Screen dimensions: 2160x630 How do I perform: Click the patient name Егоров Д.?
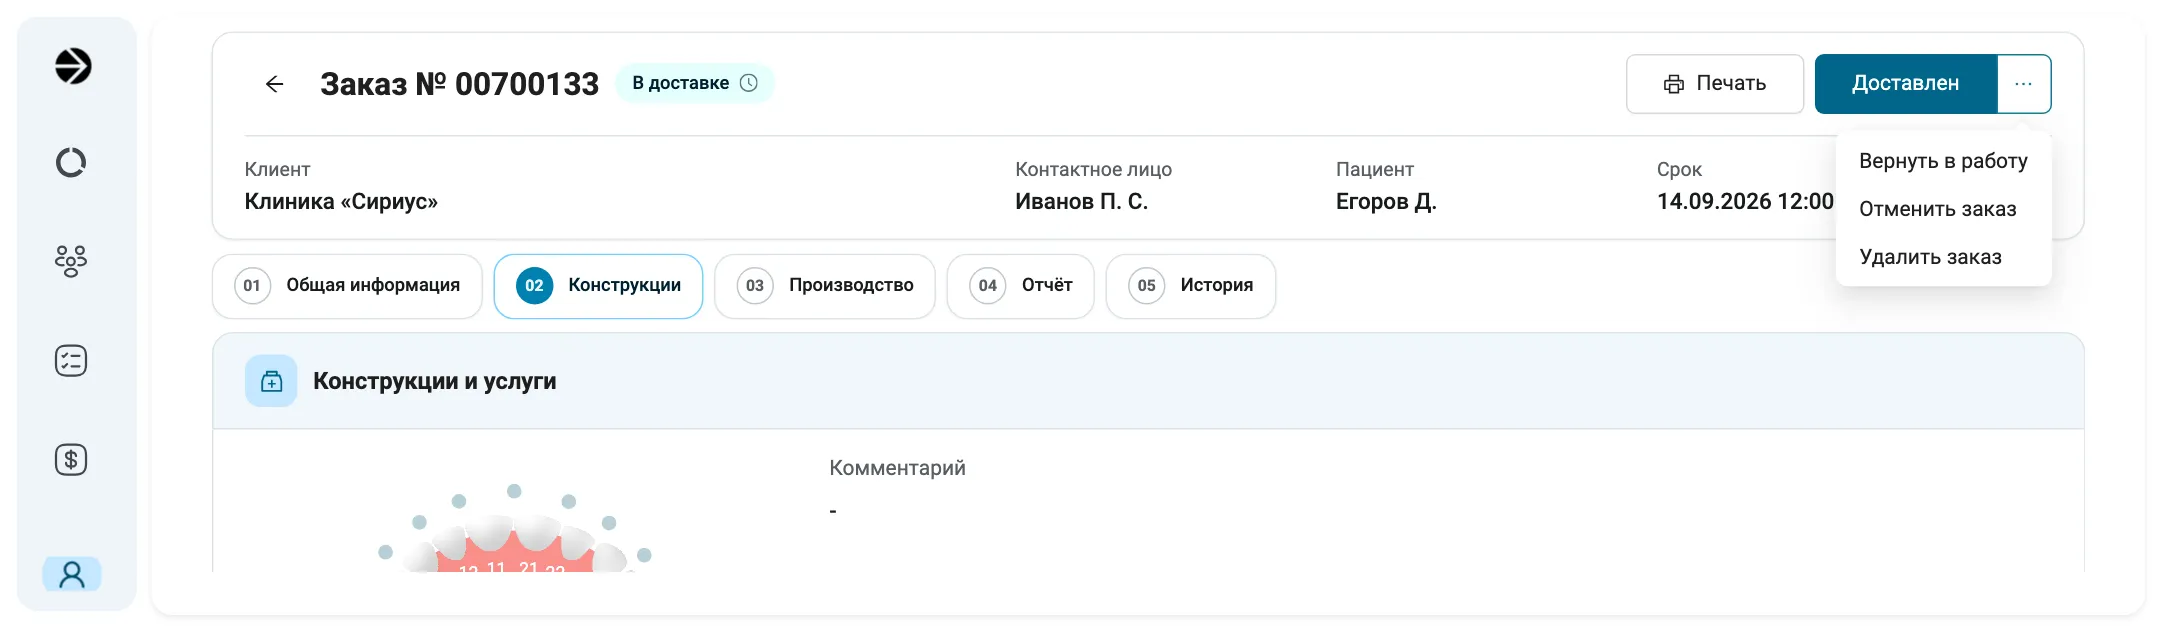(x=1386, y=202)
